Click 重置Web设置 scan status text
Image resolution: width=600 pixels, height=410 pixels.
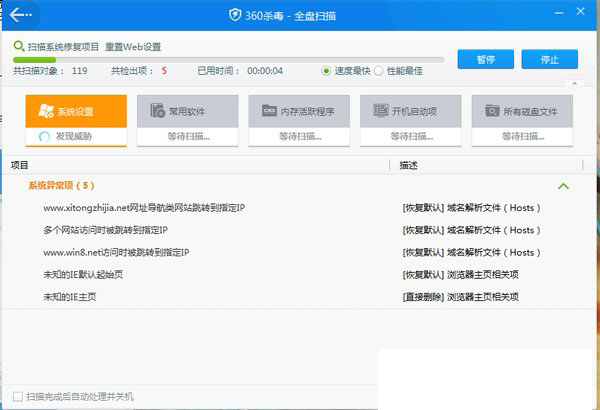[133, 47]
